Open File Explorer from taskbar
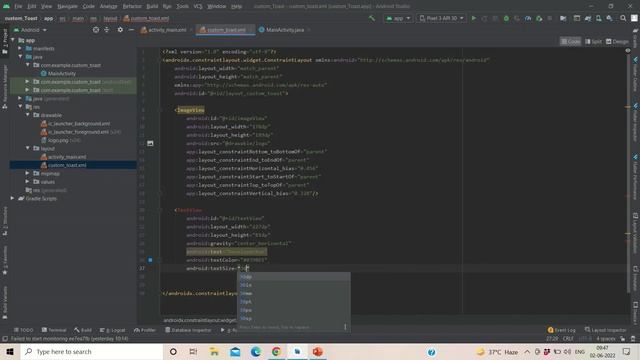Viewport: 640px width, 360px height. [214, 351]
